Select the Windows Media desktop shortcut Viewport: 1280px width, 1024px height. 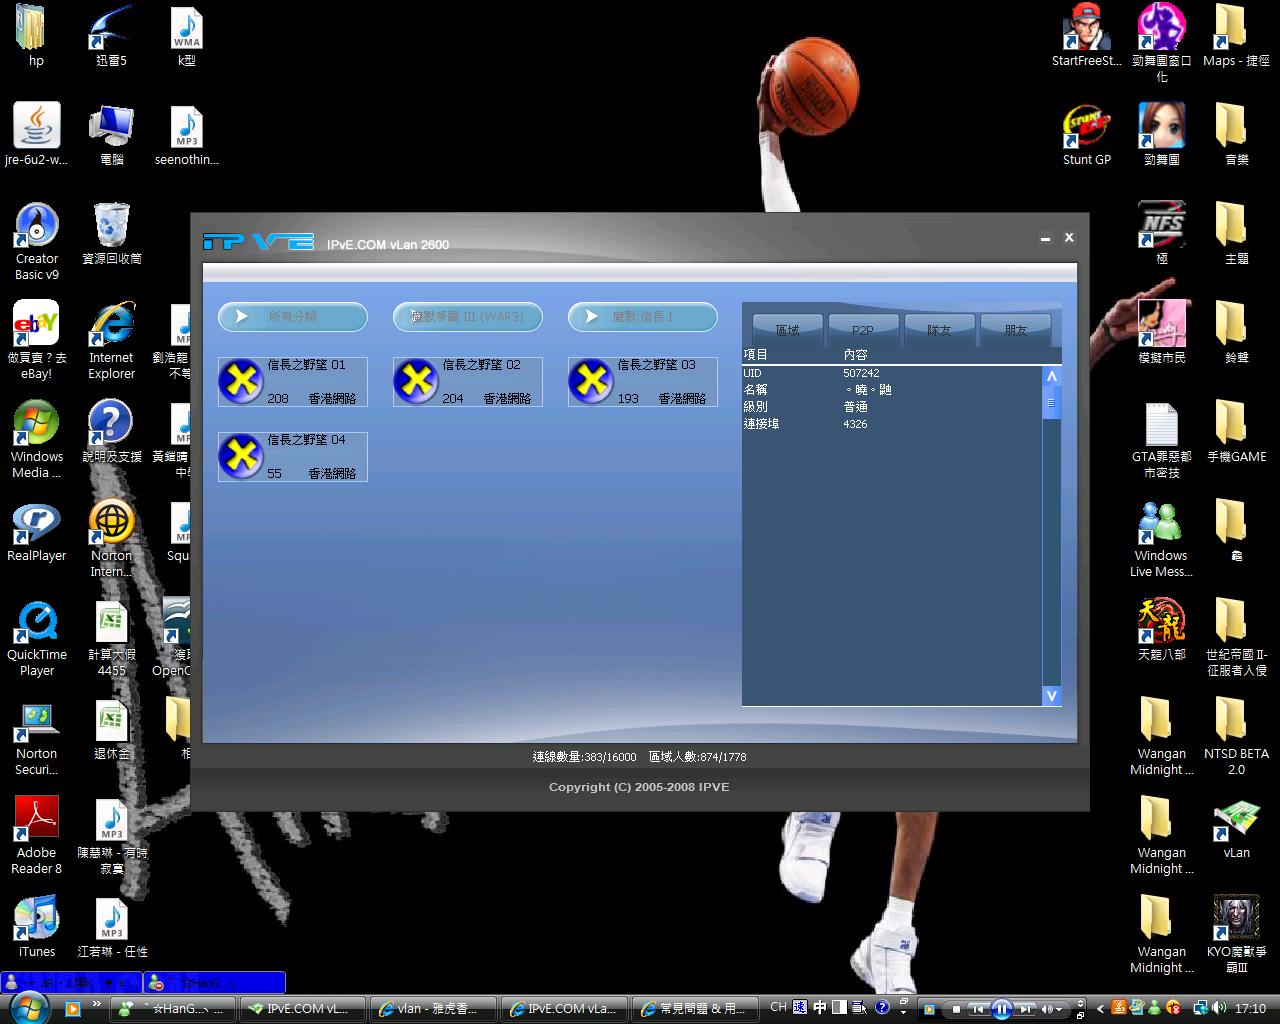tap(37, 439)
